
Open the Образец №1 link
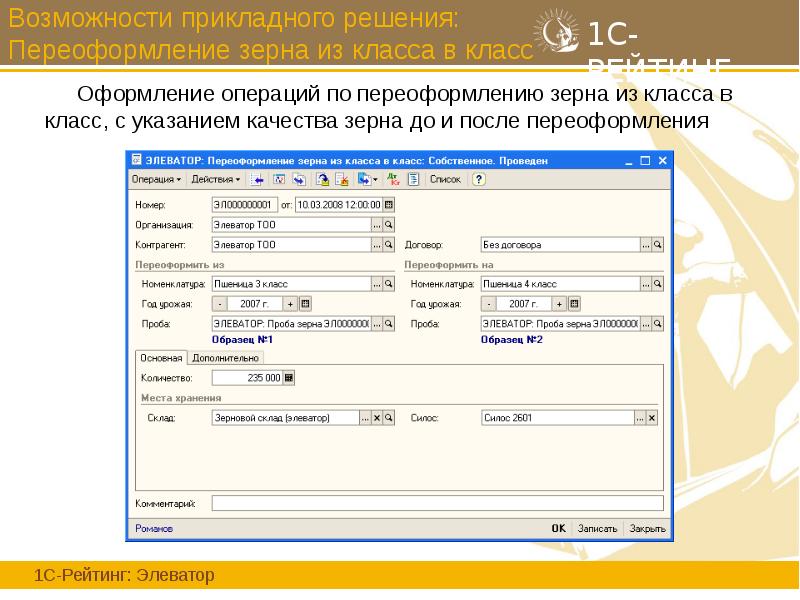point(243,338)
